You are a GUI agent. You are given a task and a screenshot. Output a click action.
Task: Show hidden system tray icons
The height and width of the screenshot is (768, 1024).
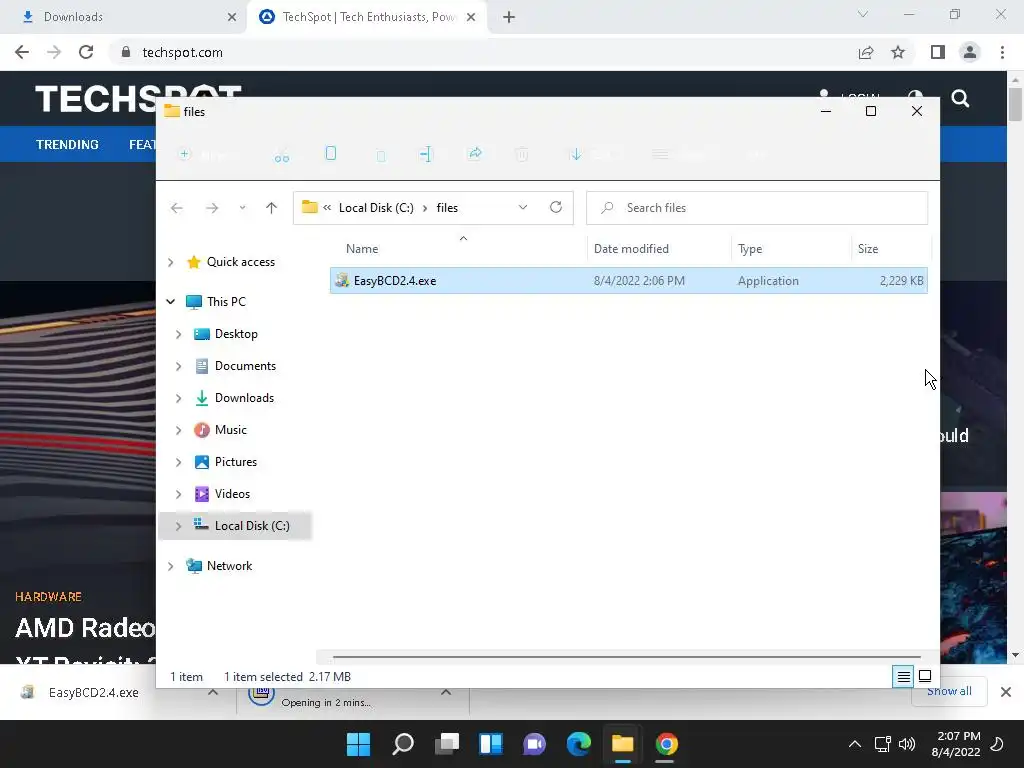[x=854, y=744]
